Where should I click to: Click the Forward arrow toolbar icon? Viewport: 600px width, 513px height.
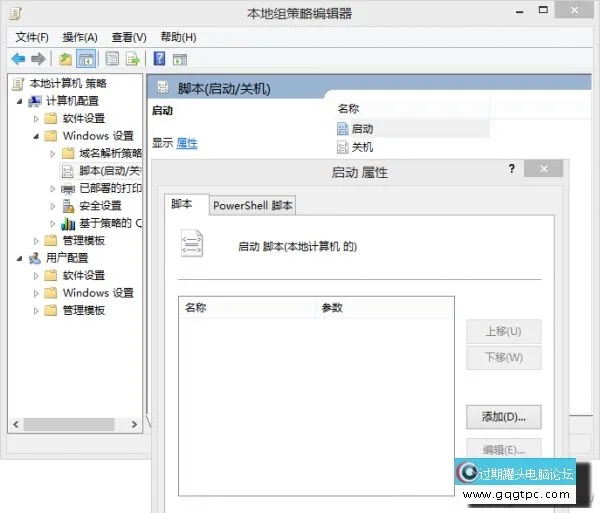click(38, 59)
